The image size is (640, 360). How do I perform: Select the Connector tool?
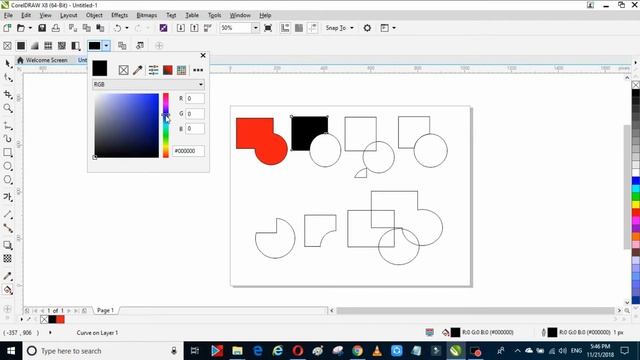coord(8,228)
